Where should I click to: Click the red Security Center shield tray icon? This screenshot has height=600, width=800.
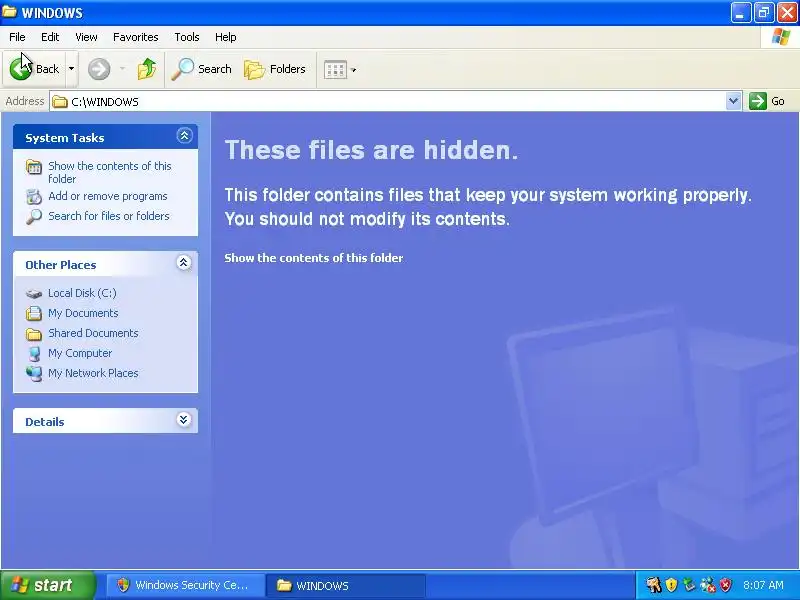[726, 585]
